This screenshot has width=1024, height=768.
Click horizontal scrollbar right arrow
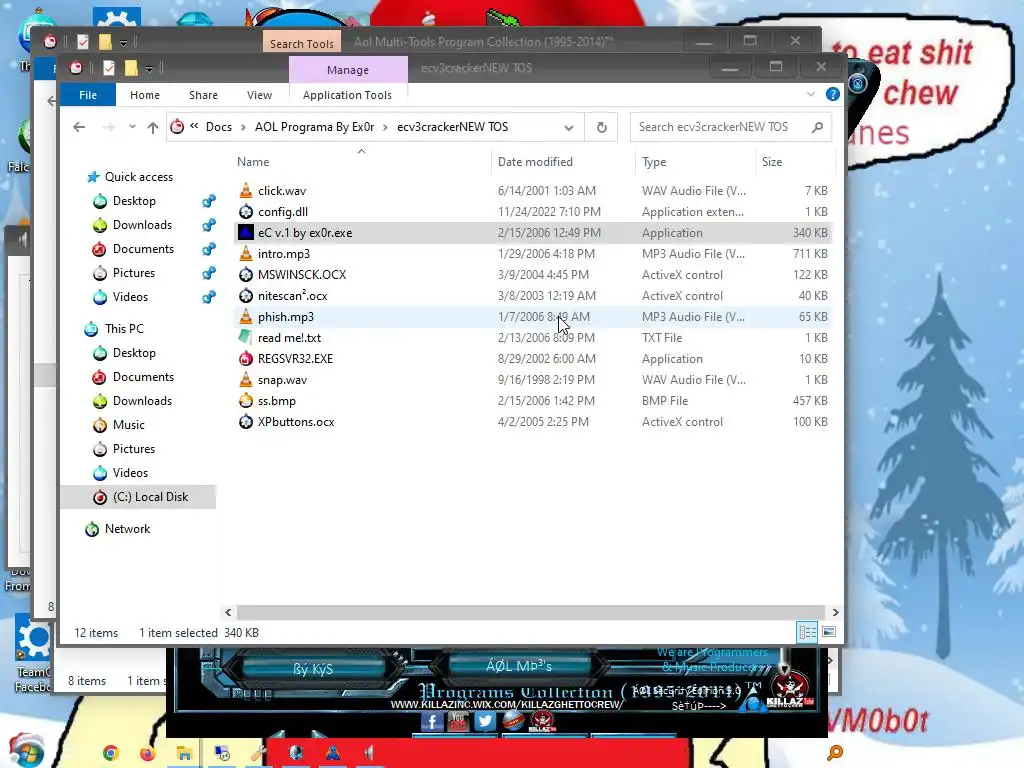835,613
